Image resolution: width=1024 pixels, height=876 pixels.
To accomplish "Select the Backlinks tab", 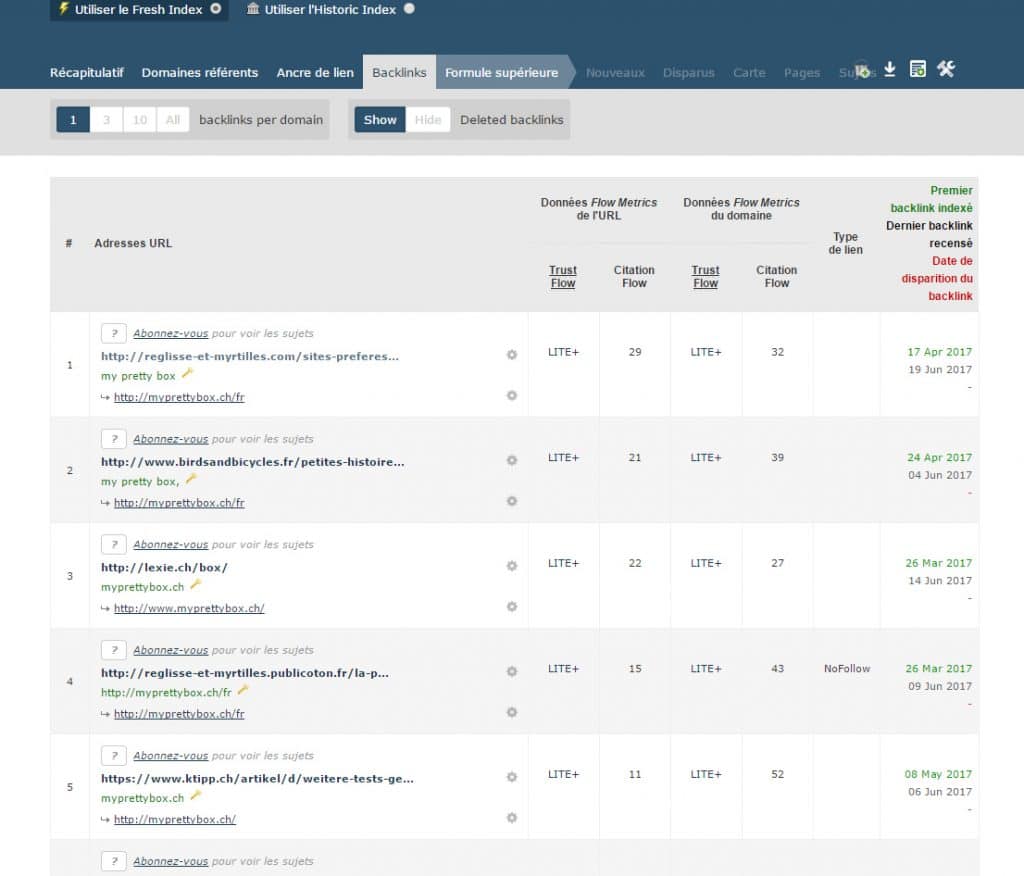I will pos(399,73).
